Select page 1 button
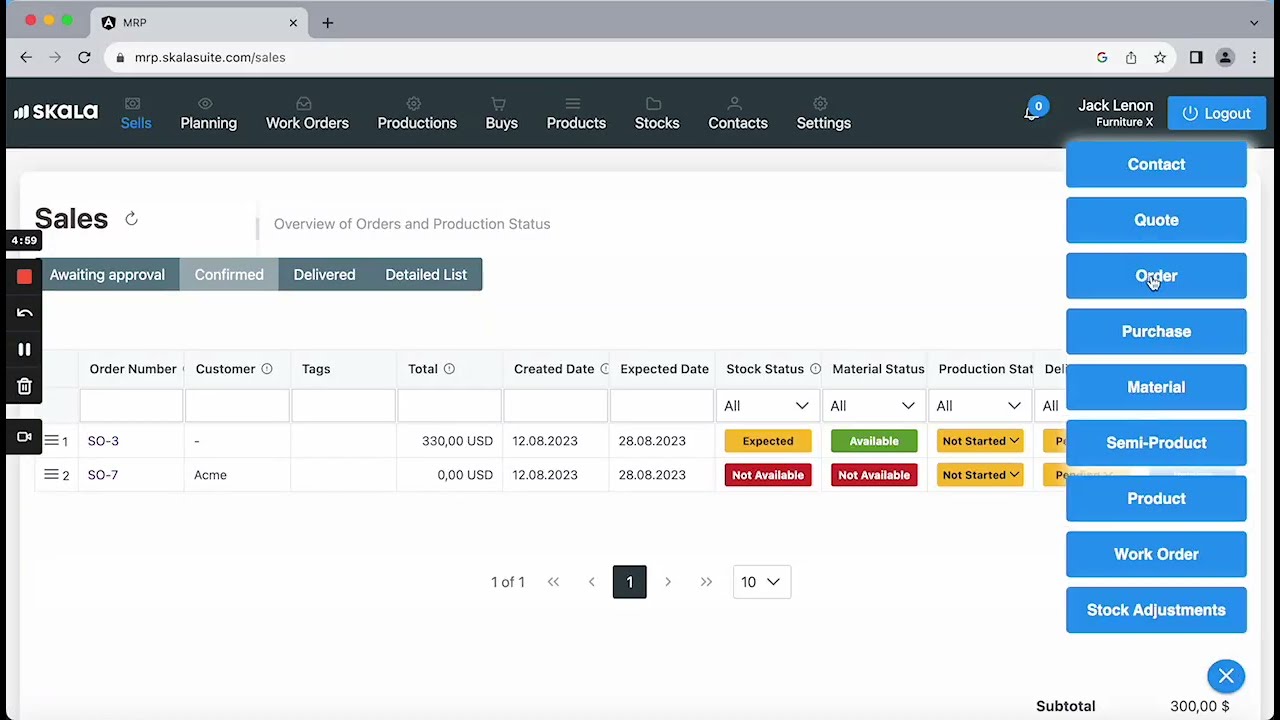Image resolution: width=1280 pixels, height=720 pixels. (x=629, y=582)
